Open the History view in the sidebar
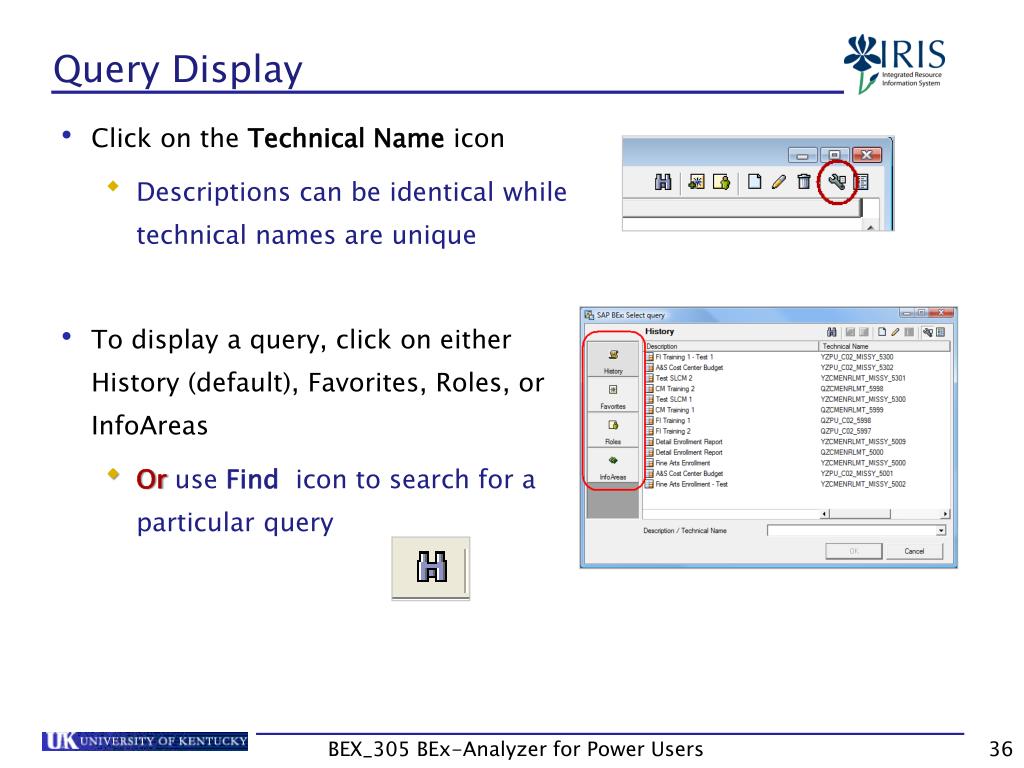The height and width of the screenshot is (768, 1024). [x=613, y=360]
